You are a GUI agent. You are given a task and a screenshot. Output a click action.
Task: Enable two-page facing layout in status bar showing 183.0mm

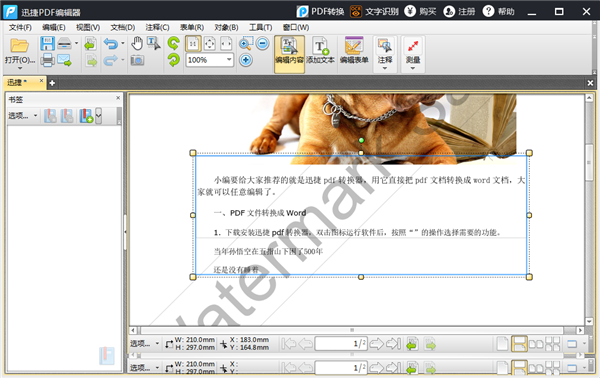pyautogui.click(x=536, y=344)
